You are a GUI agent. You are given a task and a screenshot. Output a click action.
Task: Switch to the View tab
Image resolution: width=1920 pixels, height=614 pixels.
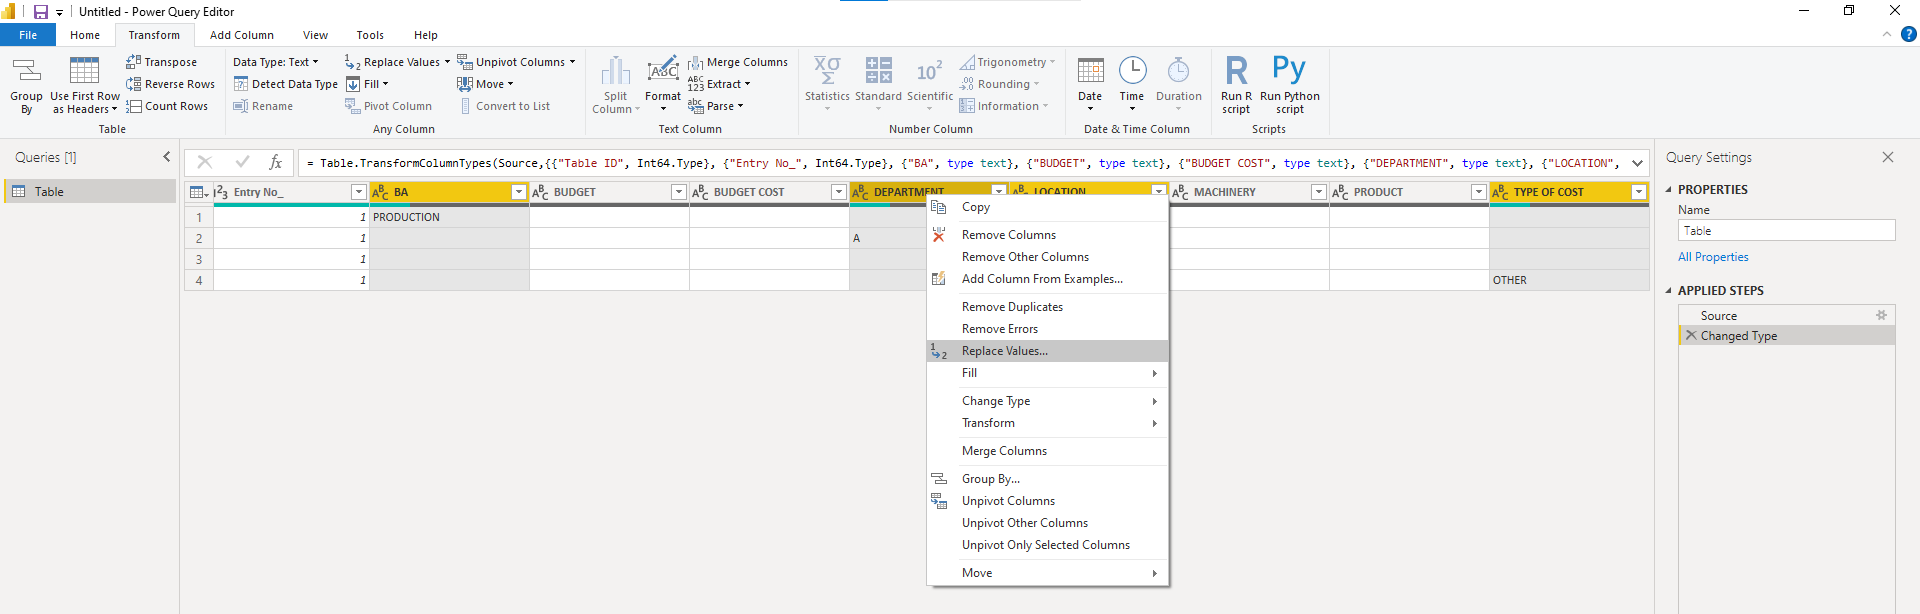click(315, 35)
